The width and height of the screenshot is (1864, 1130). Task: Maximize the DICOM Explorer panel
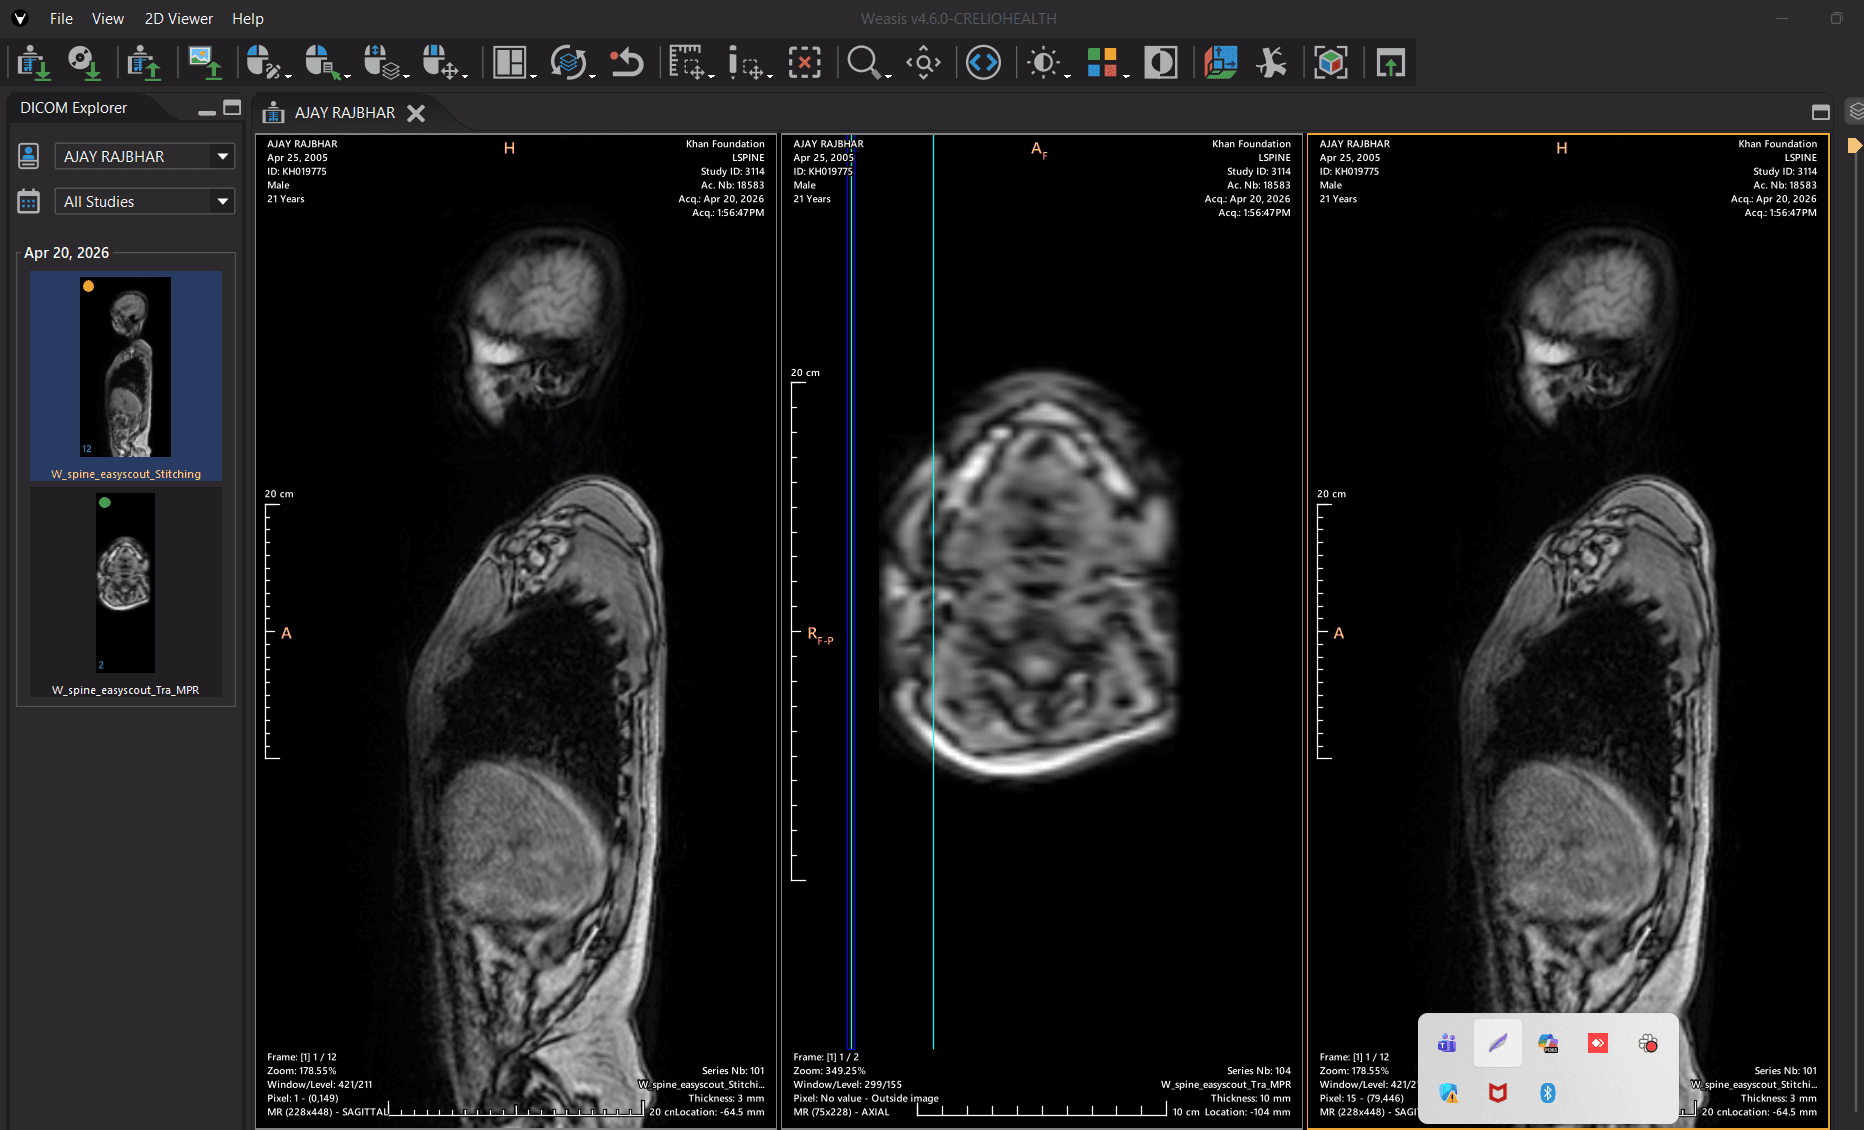point(232,108)
